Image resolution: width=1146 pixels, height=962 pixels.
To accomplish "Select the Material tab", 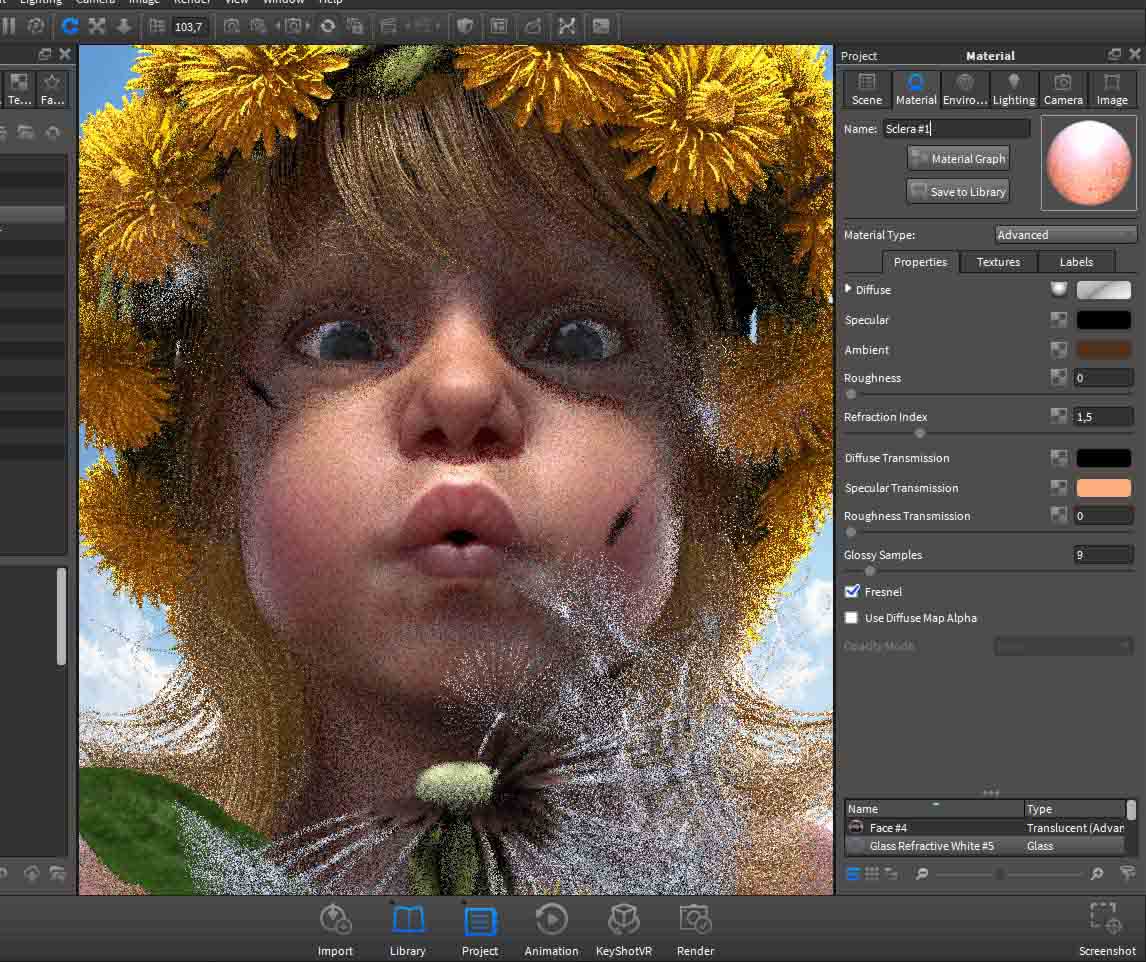I will [x=916, y=89].
